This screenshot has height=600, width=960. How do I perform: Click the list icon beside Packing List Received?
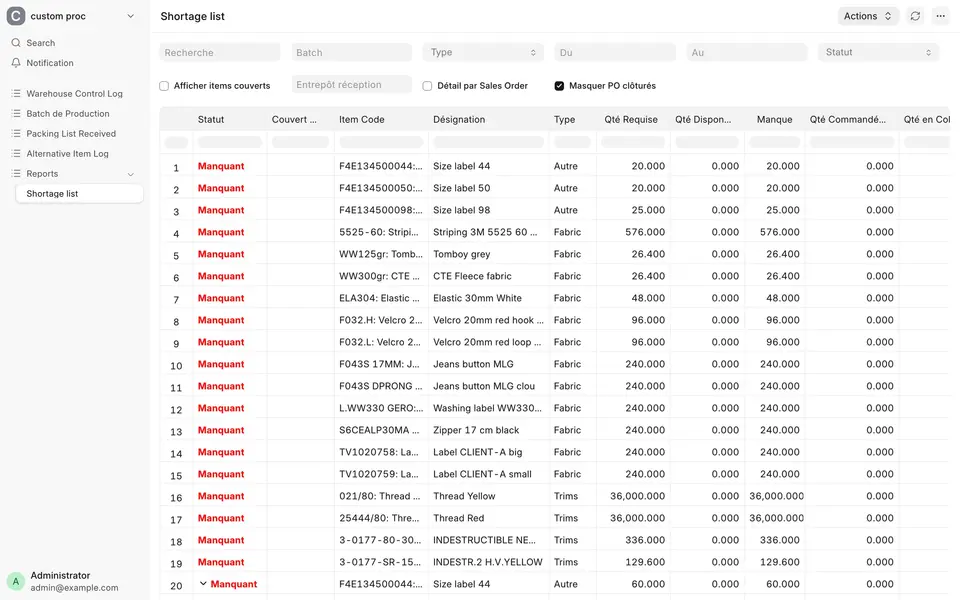click(16, 133)
